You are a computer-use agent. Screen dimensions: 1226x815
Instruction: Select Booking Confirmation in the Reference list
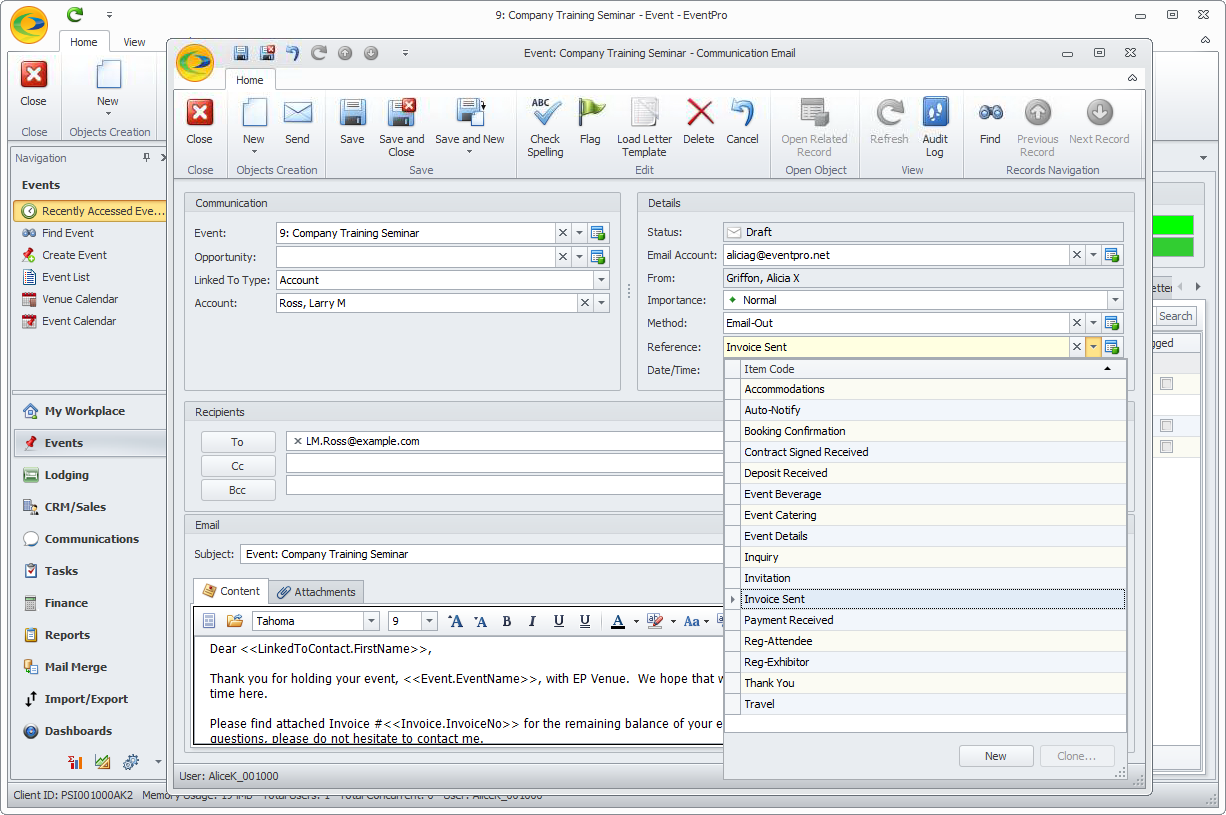point(934,431)
